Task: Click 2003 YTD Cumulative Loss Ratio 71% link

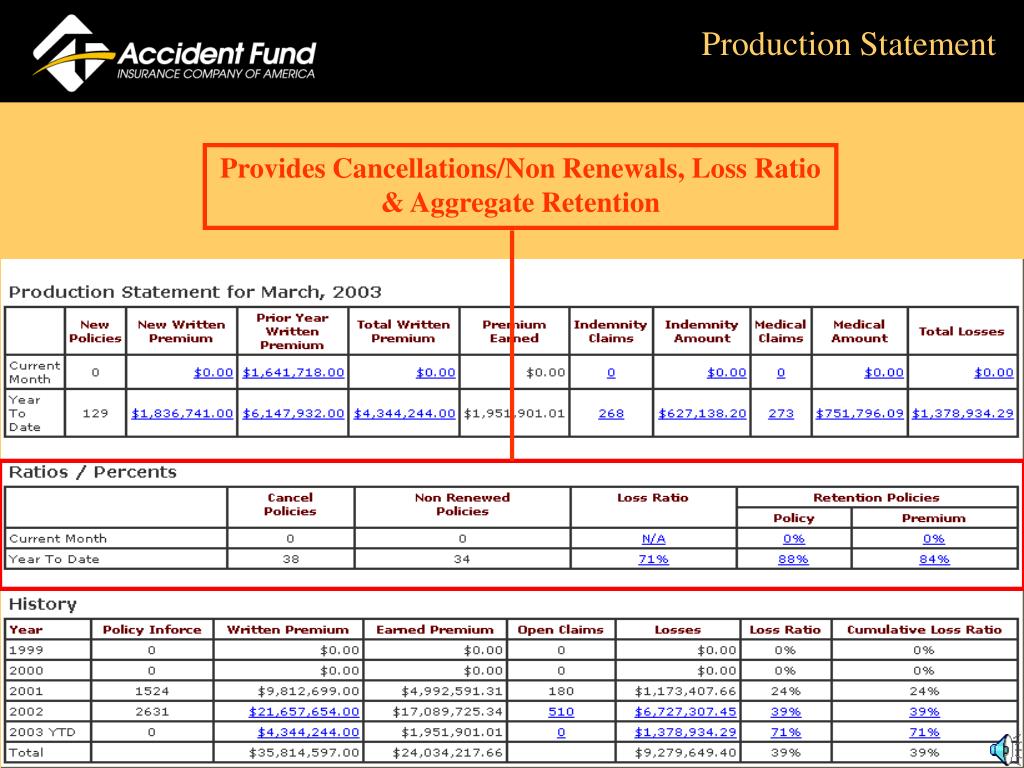Action: click(924, 732)
